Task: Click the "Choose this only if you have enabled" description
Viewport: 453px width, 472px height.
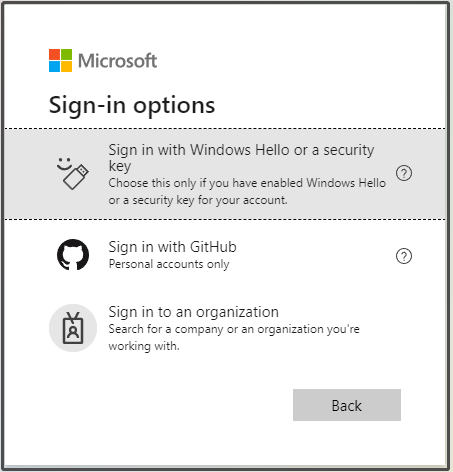Action: 247,183
